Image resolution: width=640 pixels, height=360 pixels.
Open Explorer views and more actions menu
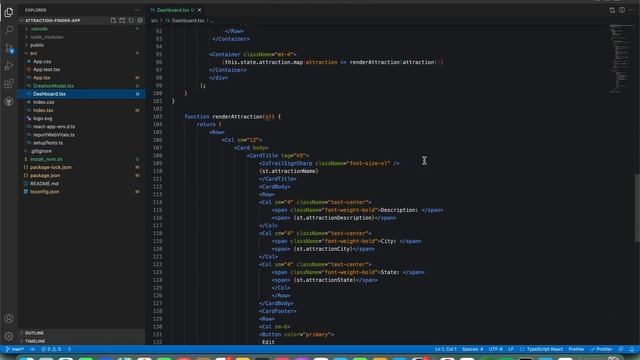pyautogui.click(x=136, y=10)
